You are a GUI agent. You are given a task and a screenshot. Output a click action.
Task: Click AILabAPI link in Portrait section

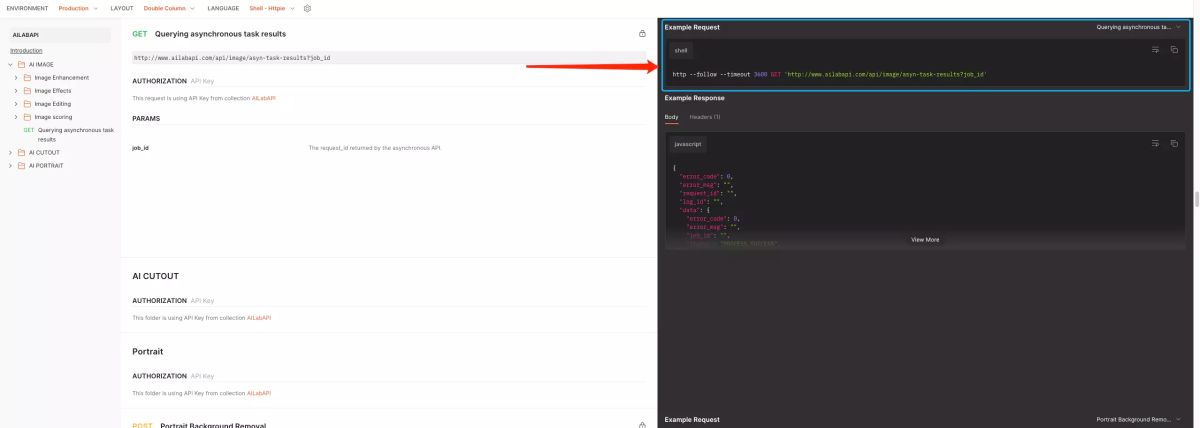point(259,393)
